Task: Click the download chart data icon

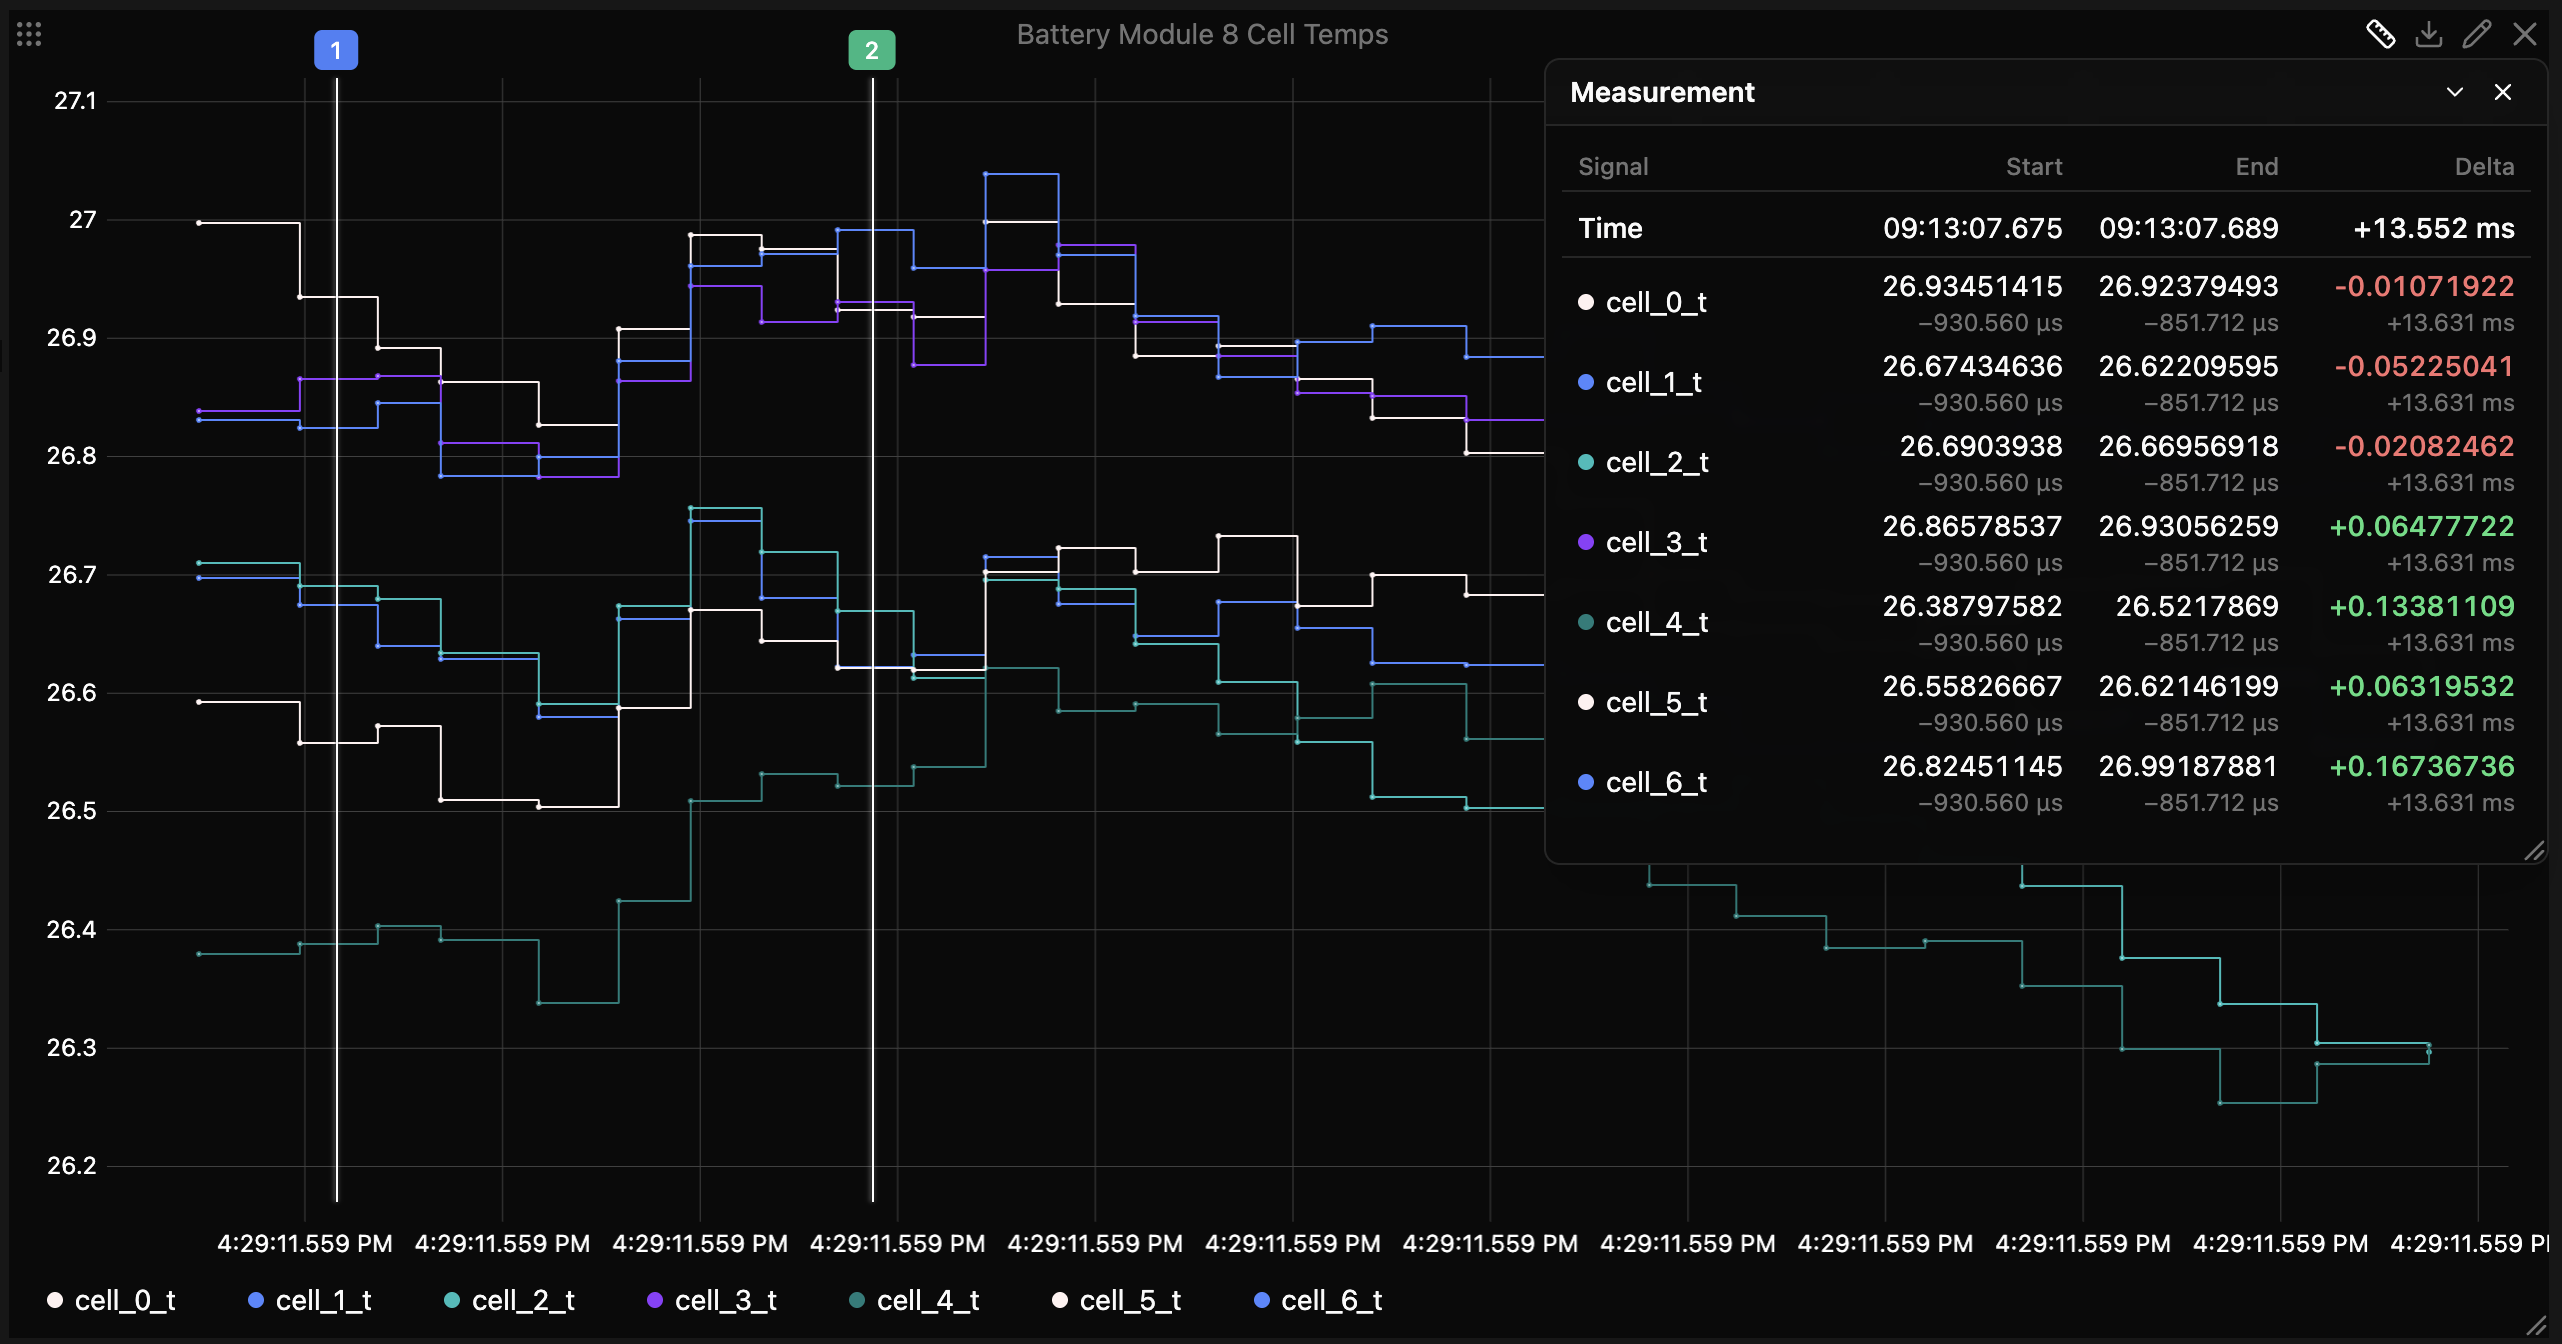Action: pyautogui.click(x=2428, y=34)
